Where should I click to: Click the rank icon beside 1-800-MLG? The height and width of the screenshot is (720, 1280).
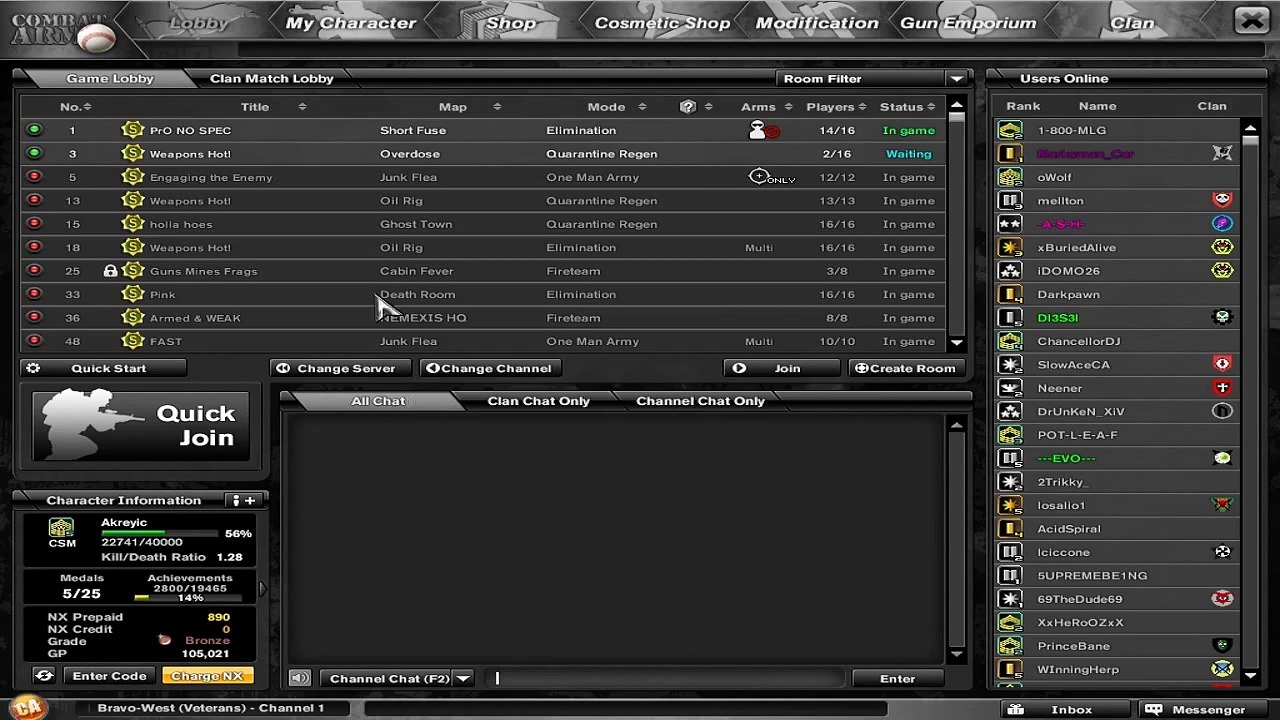point(1010,130)
